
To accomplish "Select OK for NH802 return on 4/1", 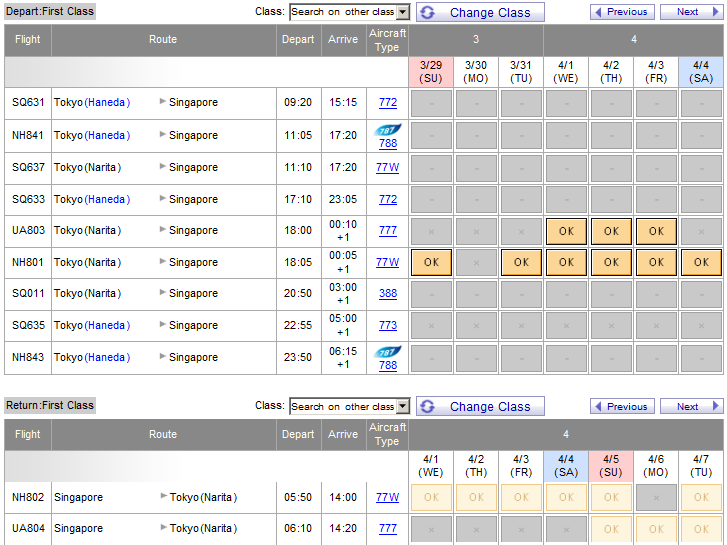I will [x=432, y=497].
